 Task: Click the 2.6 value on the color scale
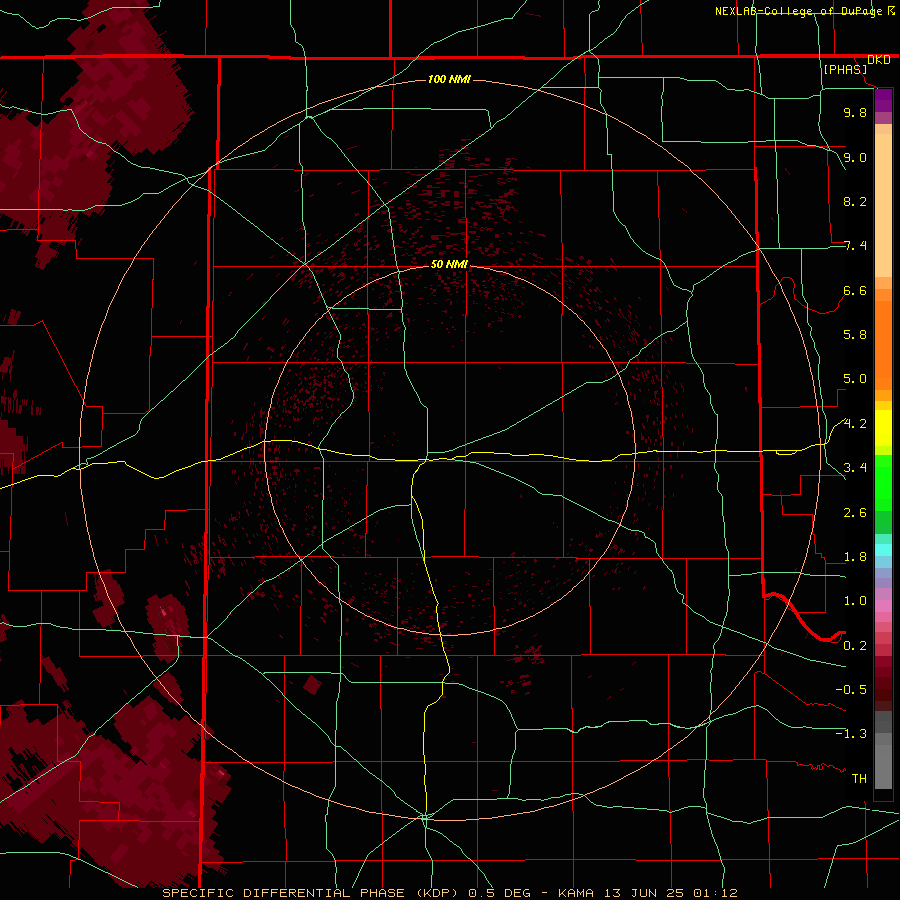pyautogui.click(x=855, y=513)
